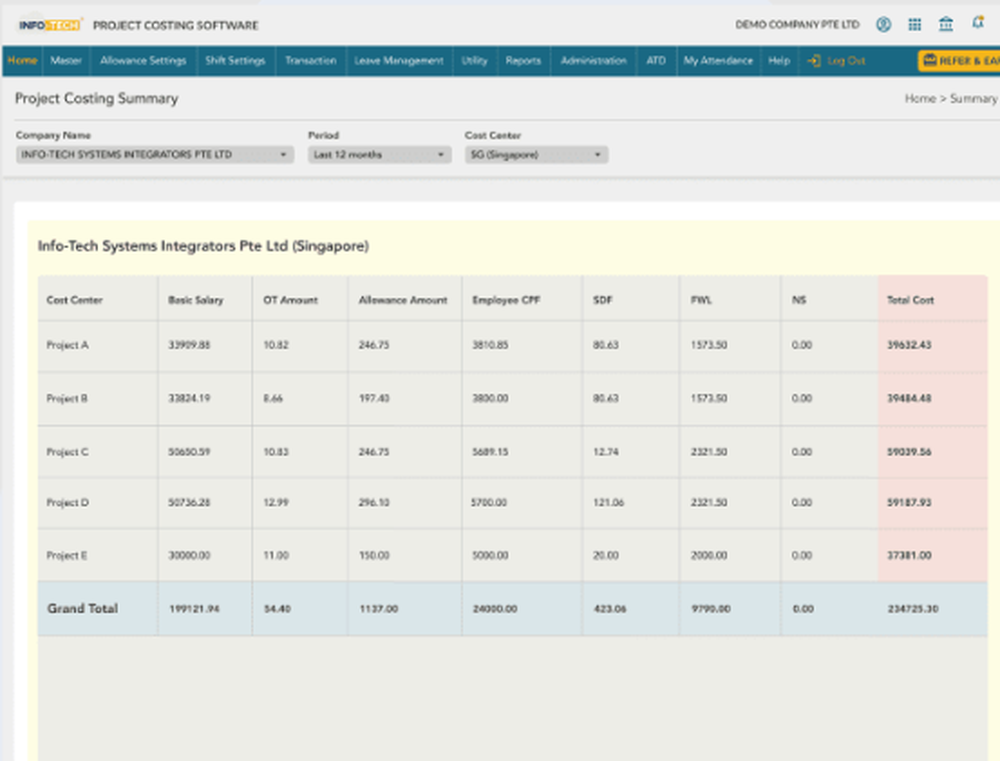Screen dimensions: 1000x761
Task: Click the FWL column header
Action: click(701, 300)
